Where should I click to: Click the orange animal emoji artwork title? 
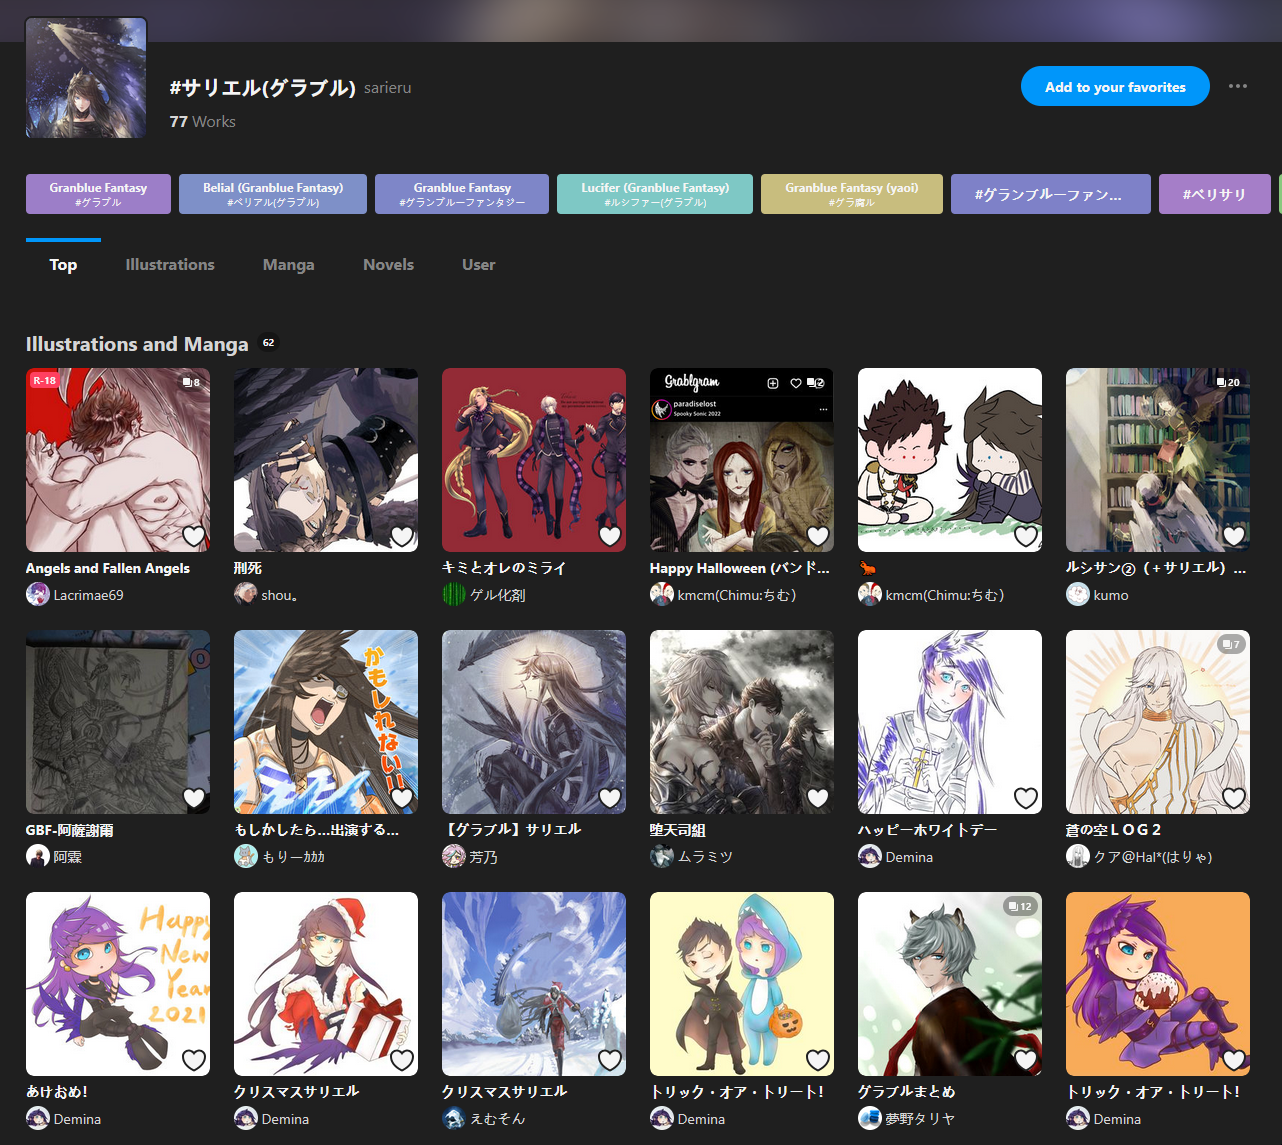(868, 568)
